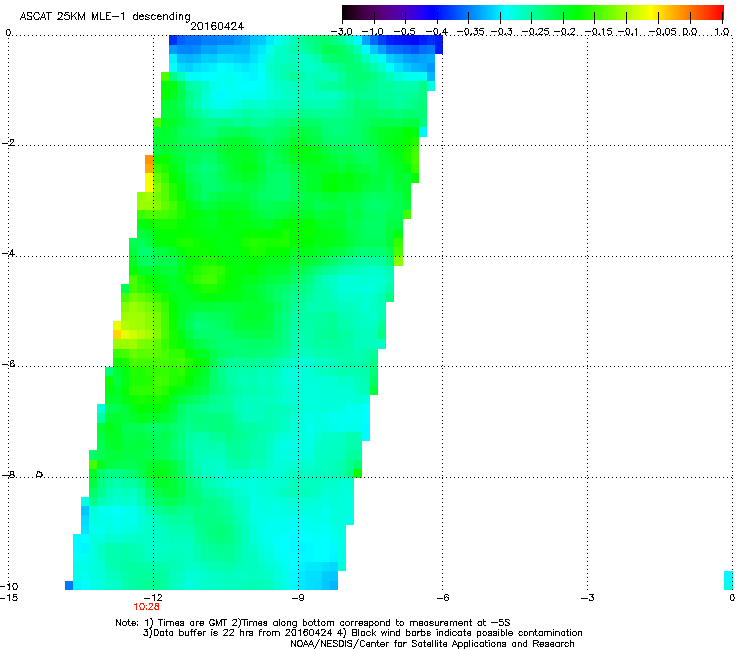Click the NOAA/NESDIS credit line
Viewport: 740px width, 650px height.
pyautogui.click(x=432, y=644)
